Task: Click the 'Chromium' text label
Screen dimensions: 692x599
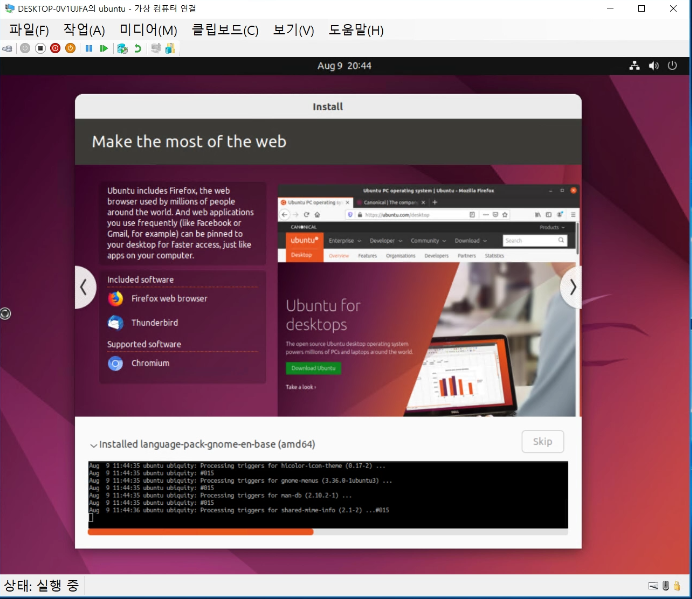Action: 150,363
